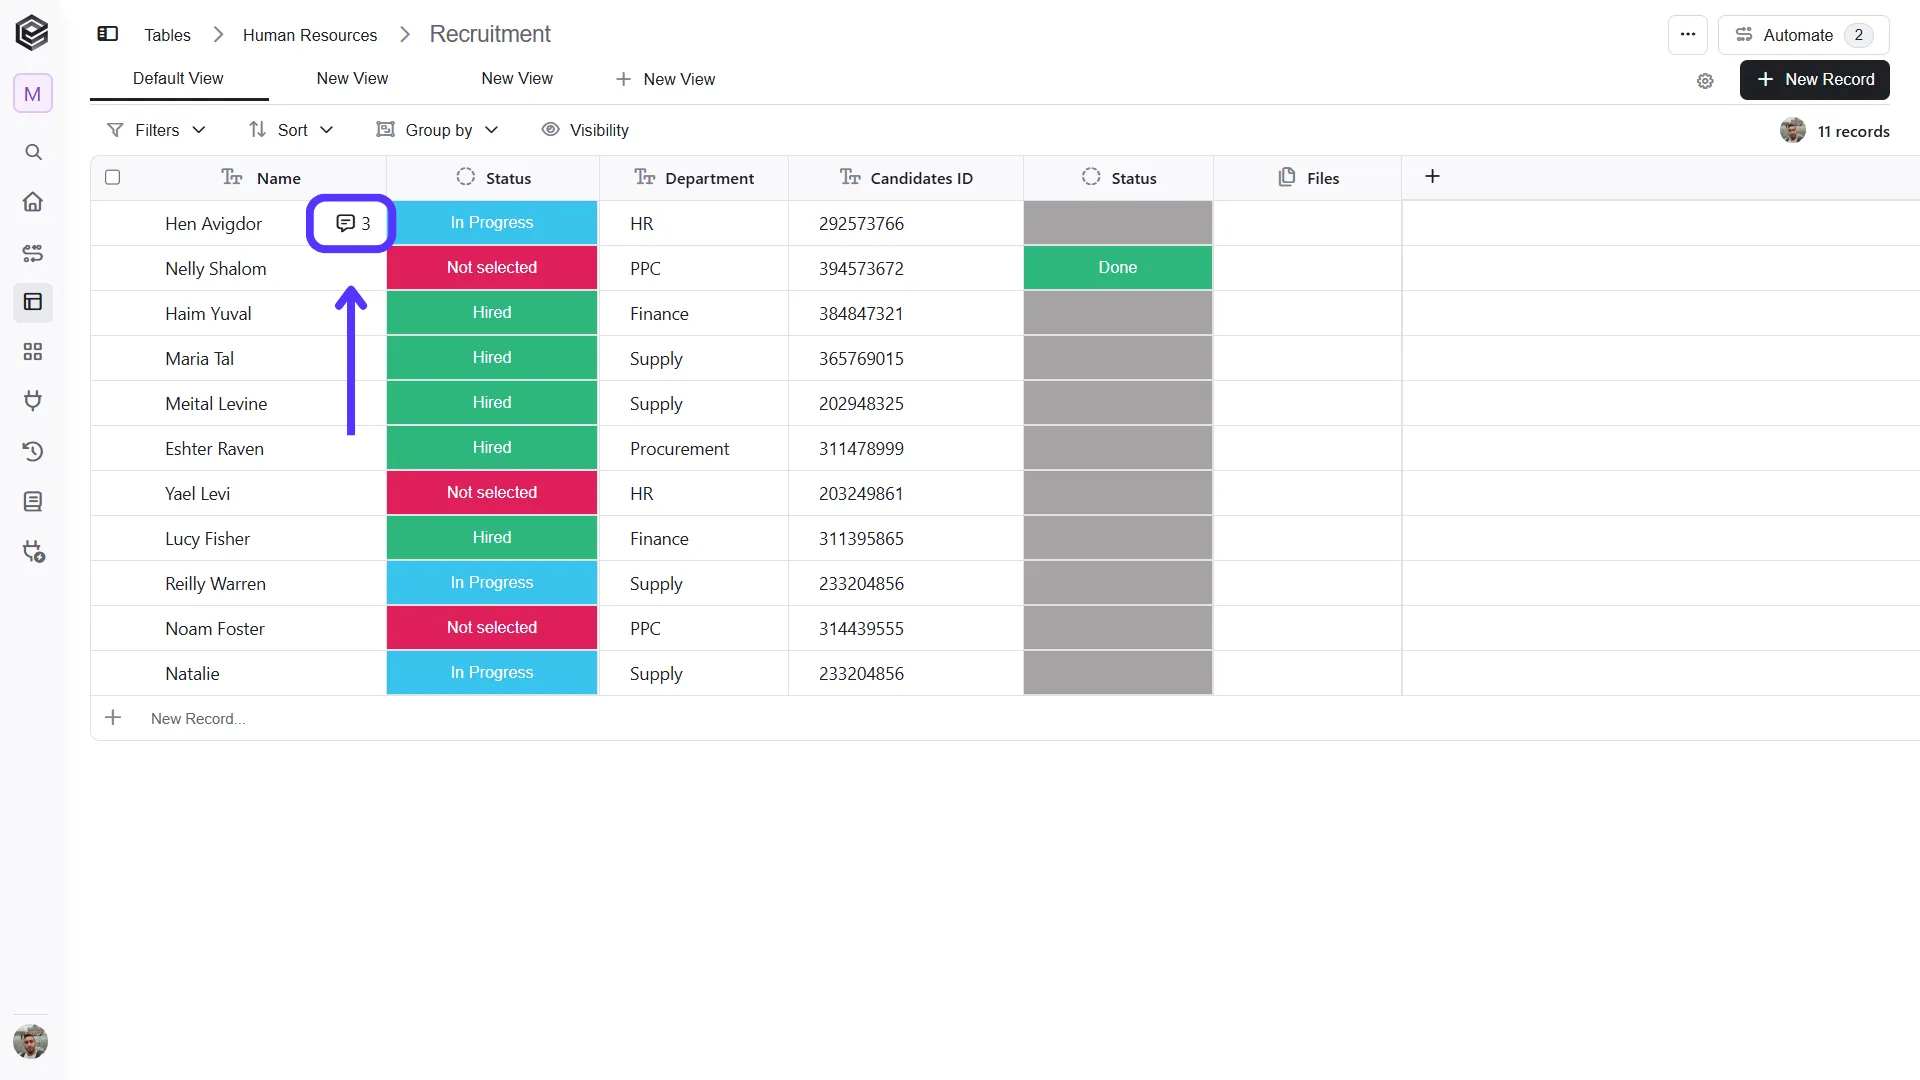Open search from the sidebar
Image resolution: width=1920 pixels, height=1080 pixels.
(33, 152)
